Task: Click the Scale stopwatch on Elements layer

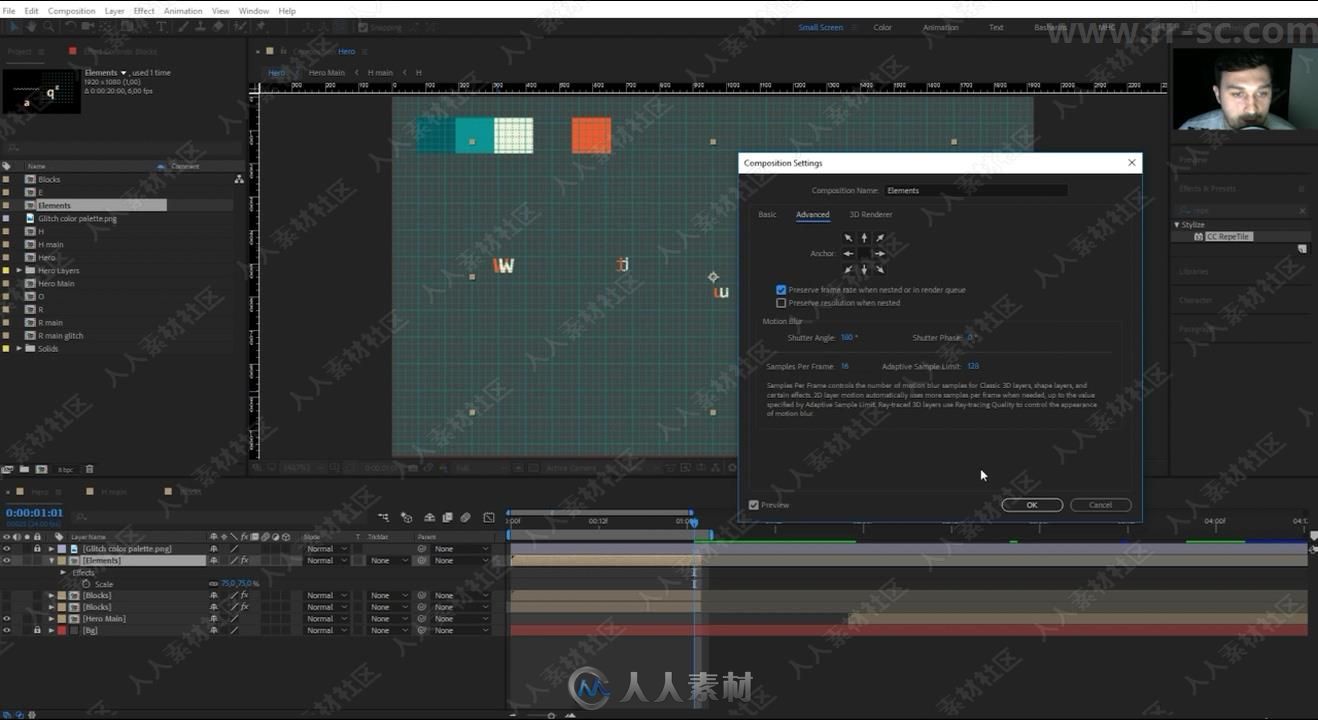Action: coord(85,584)
